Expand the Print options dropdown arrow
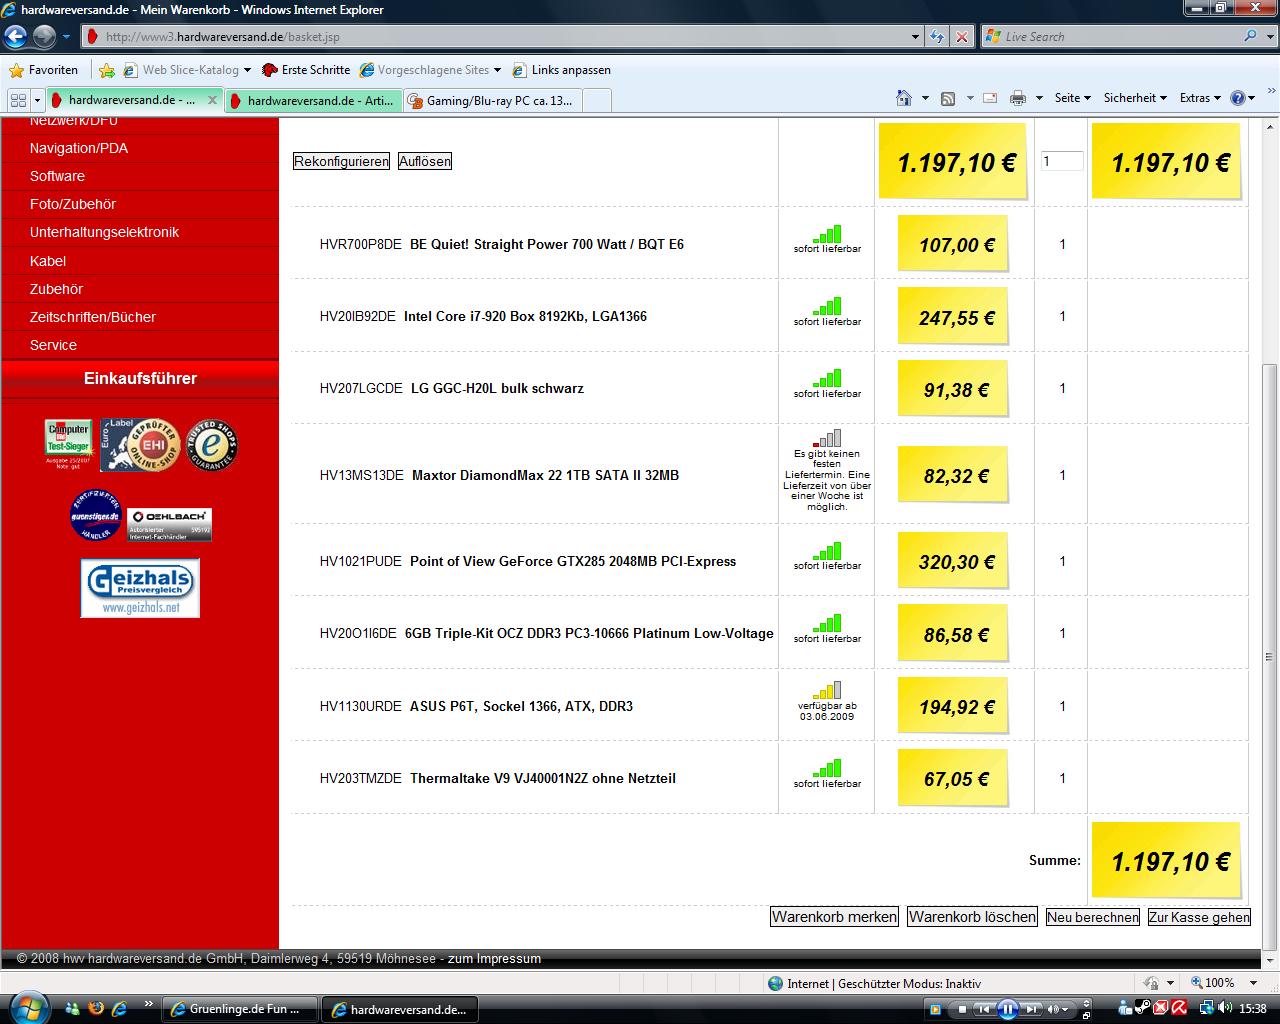1280x1024 pixels. coord(1039,98)
